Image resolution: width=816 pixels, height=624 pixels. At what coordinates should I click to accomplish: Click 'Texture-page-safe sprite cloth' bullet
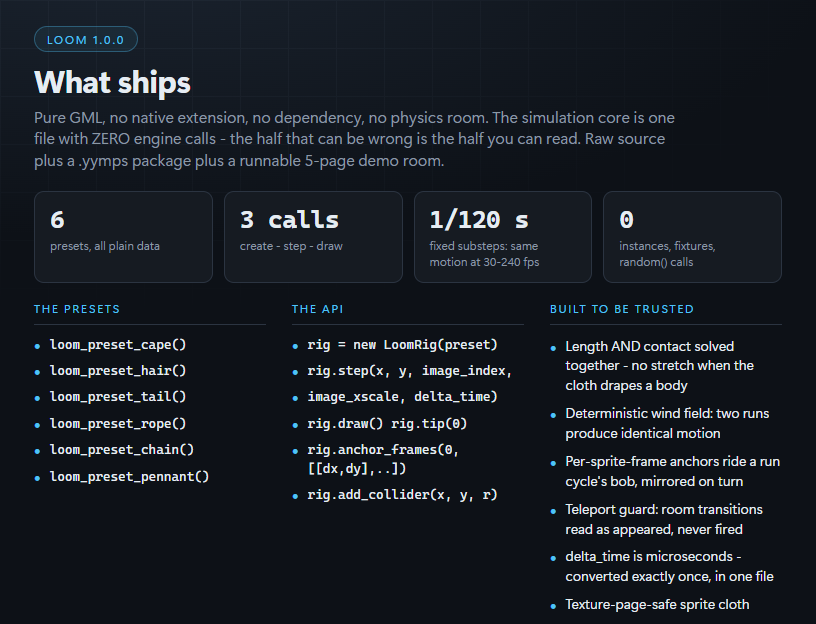[657, 605]
